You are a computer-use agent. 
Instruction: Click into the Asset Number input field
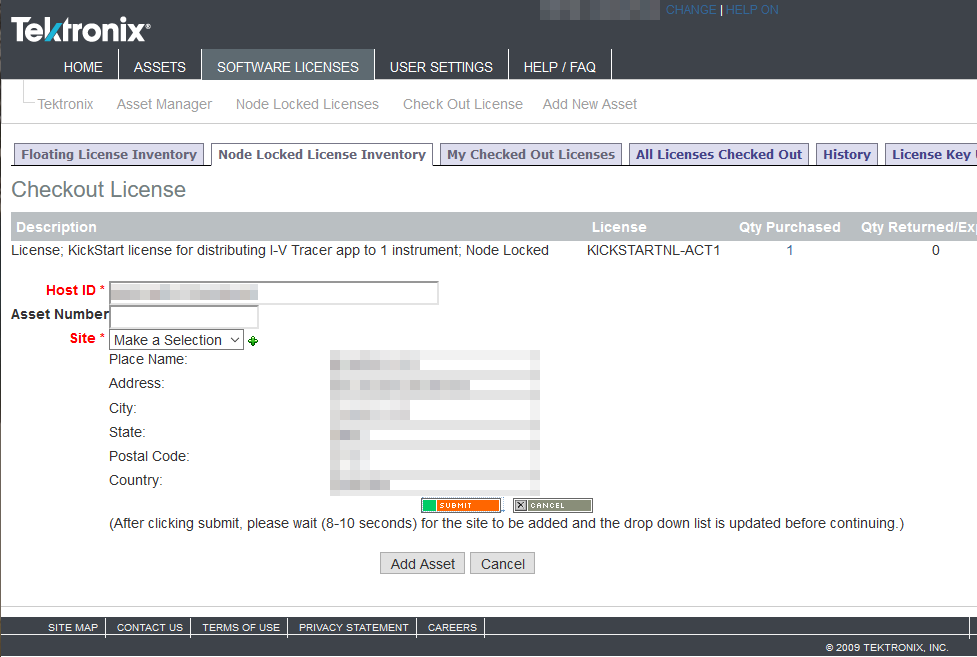pyautogui.click(x=184, y=317)
